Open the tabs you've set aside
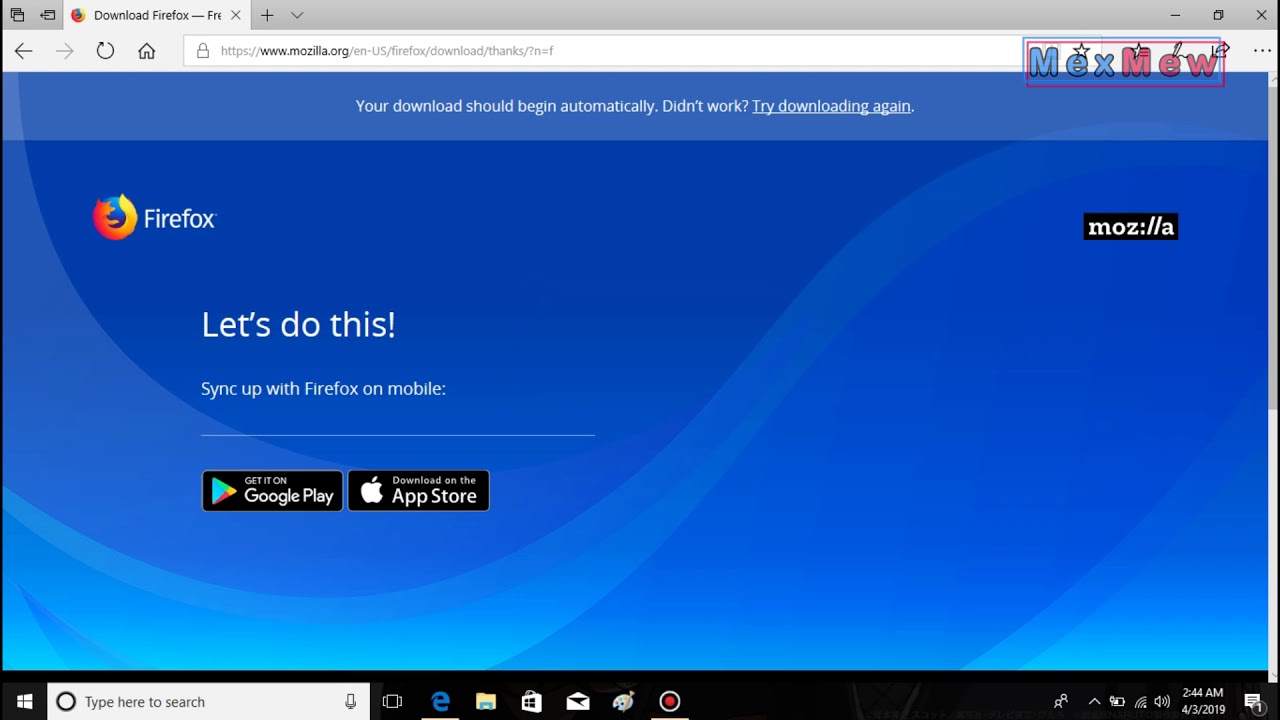 point(17,15)
